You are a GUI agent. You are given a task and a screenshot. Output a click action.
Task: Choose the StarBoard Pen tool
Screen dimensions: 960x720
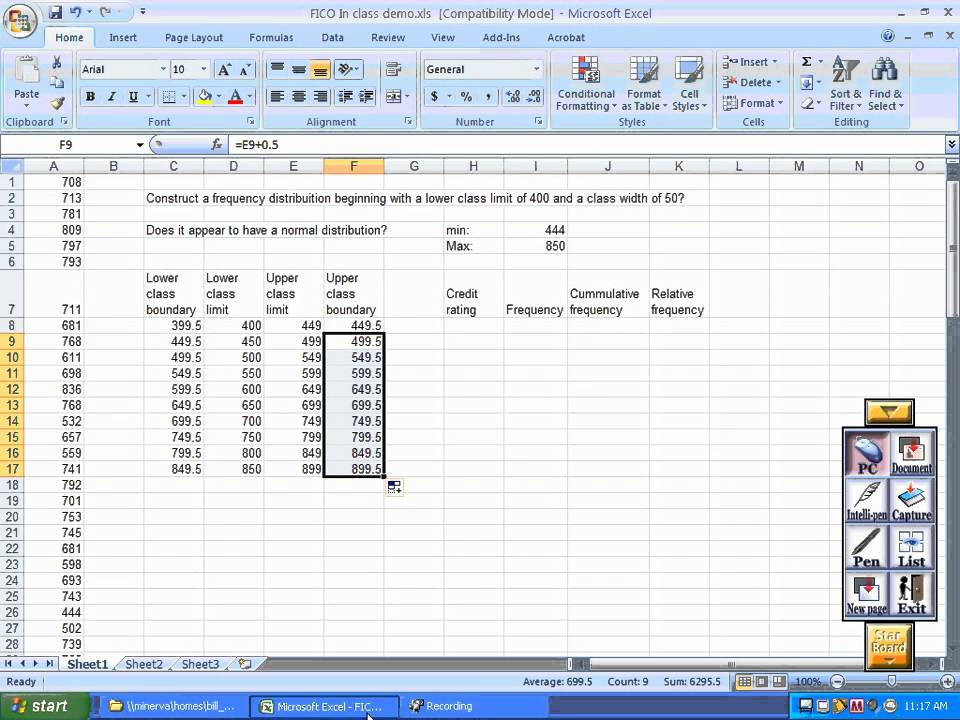[866, 547]
